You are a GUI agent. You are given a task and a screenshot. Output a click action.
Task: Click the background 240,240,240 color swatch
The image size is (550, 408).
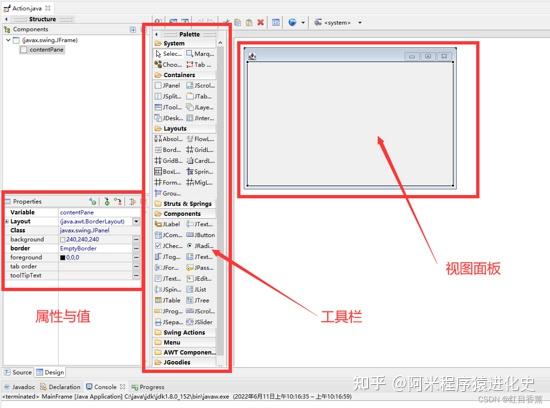pos(63,240)
